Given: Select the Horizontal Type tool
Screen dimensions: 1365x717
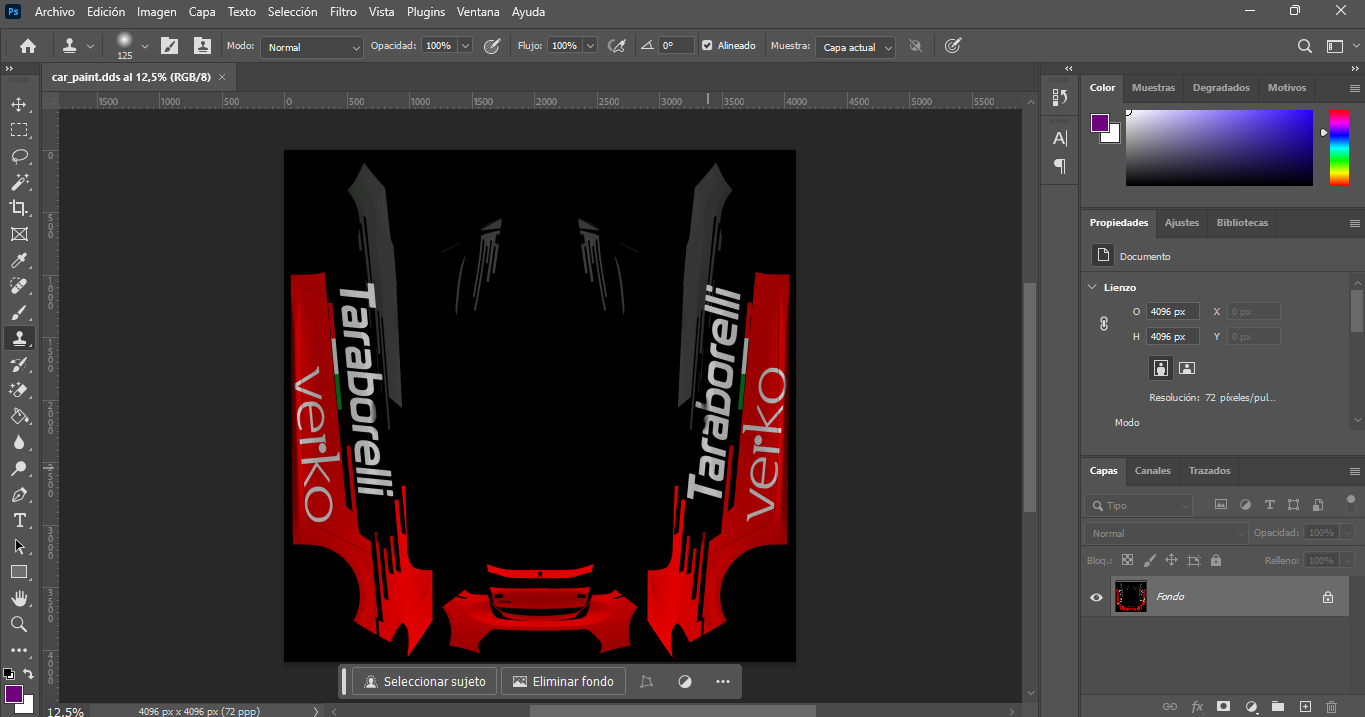Looking at the screenshot, I should tap(19, 520).
